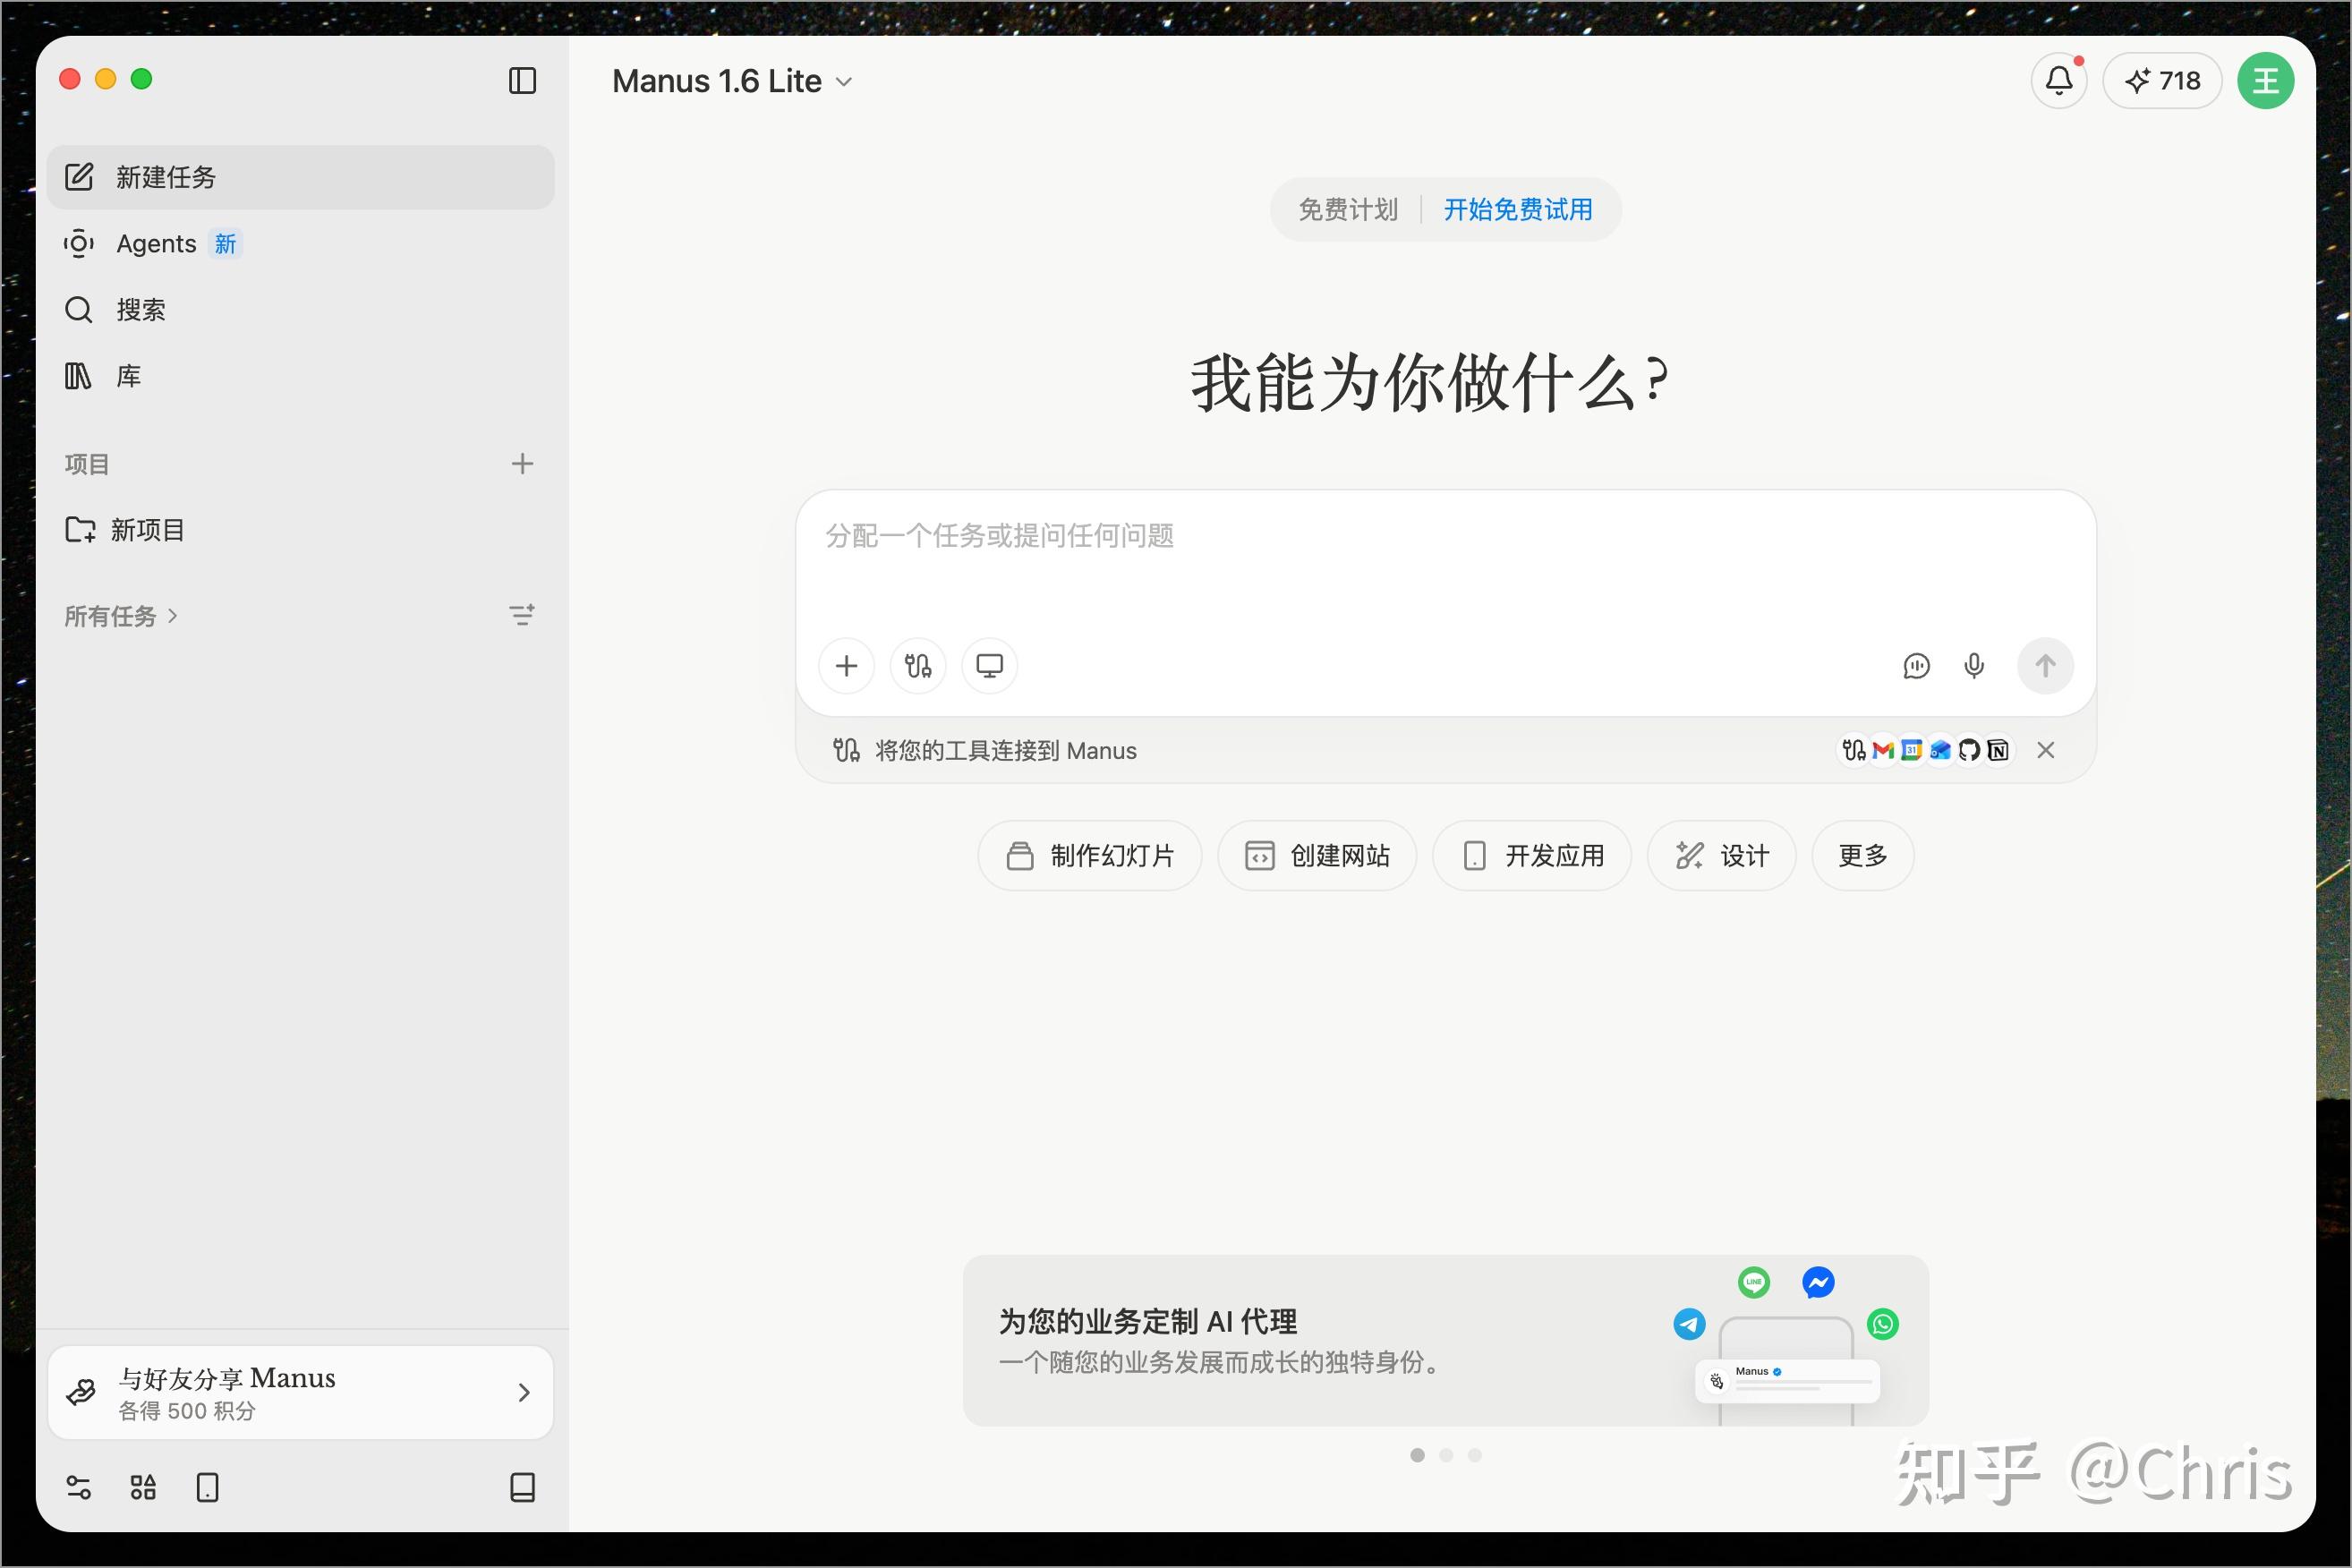Click the Google Calendar connector icon

click(1911, 750)
